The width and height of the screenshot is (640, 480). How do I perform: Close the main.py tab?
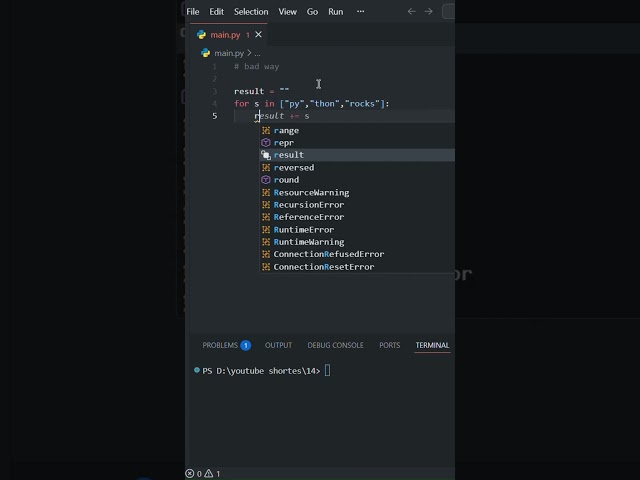point(258,35)
